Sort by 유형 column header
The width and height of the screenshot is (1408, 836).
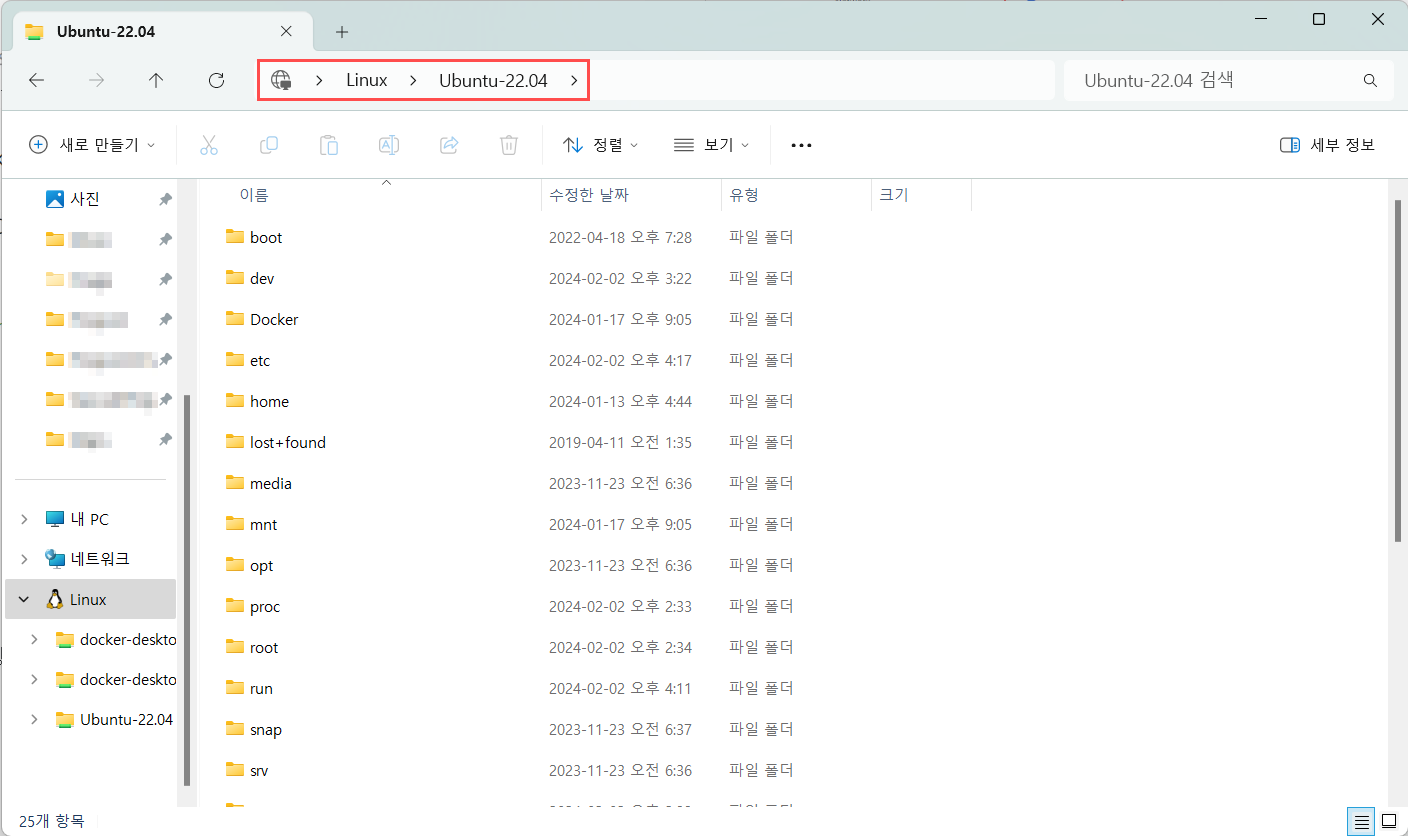click(744, 195)
